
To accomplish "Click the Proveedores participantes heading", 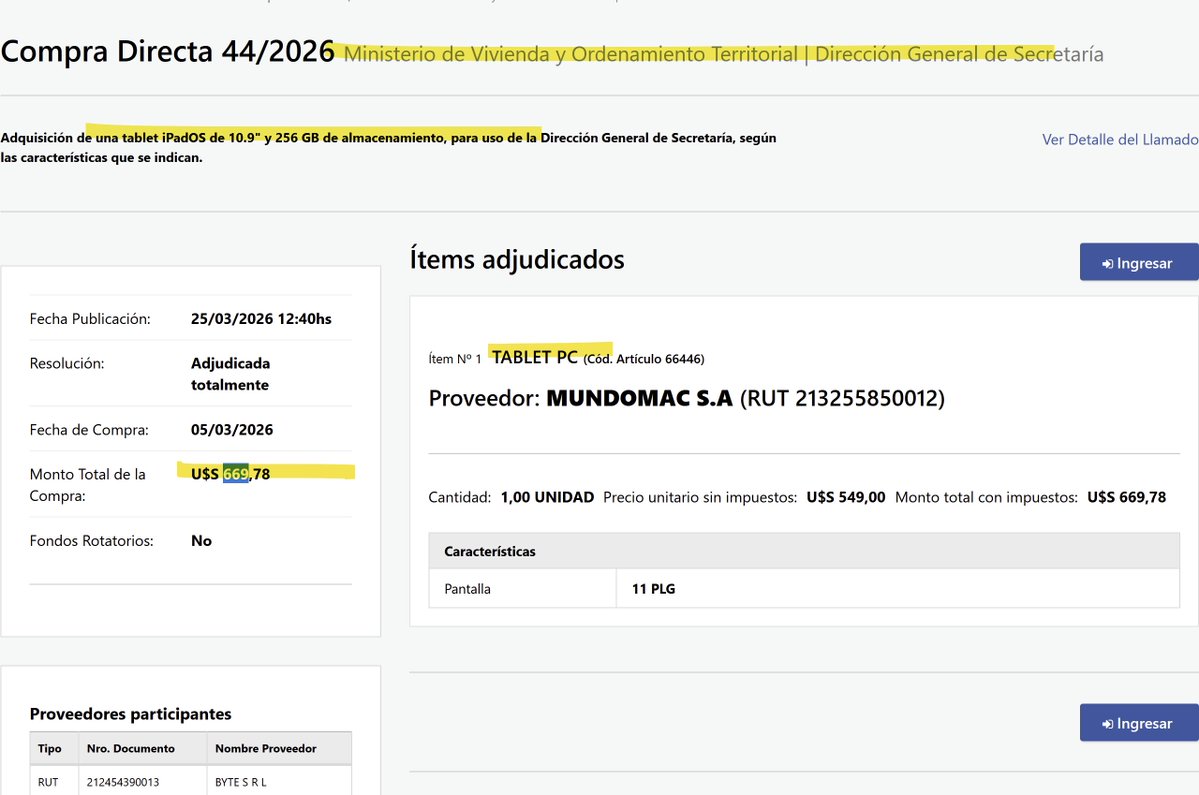I will pos(131,714).
